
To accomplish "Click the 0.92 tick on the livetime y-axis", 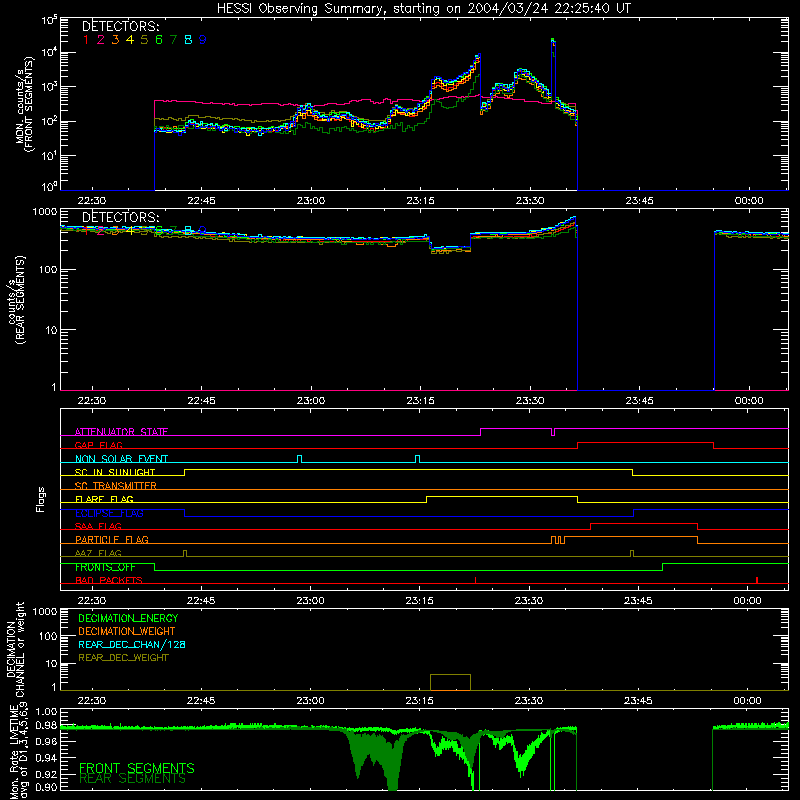I will click(47, 774).
